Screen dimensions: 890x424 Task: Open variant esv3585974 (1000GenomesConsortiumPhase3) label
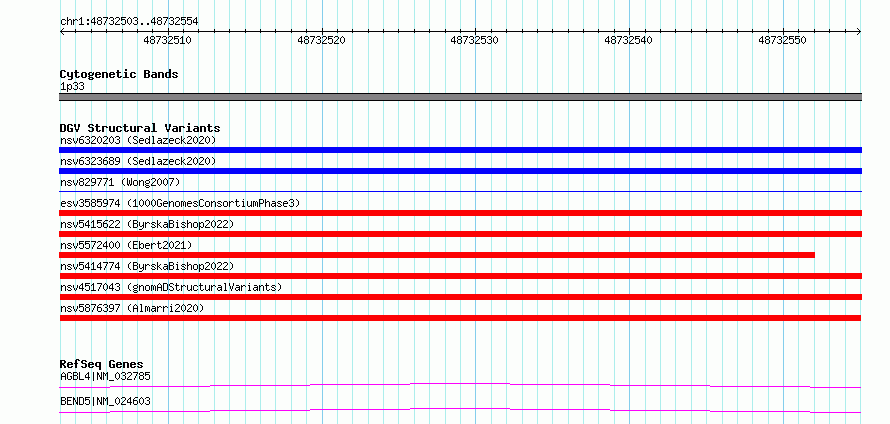pos(180,203)
